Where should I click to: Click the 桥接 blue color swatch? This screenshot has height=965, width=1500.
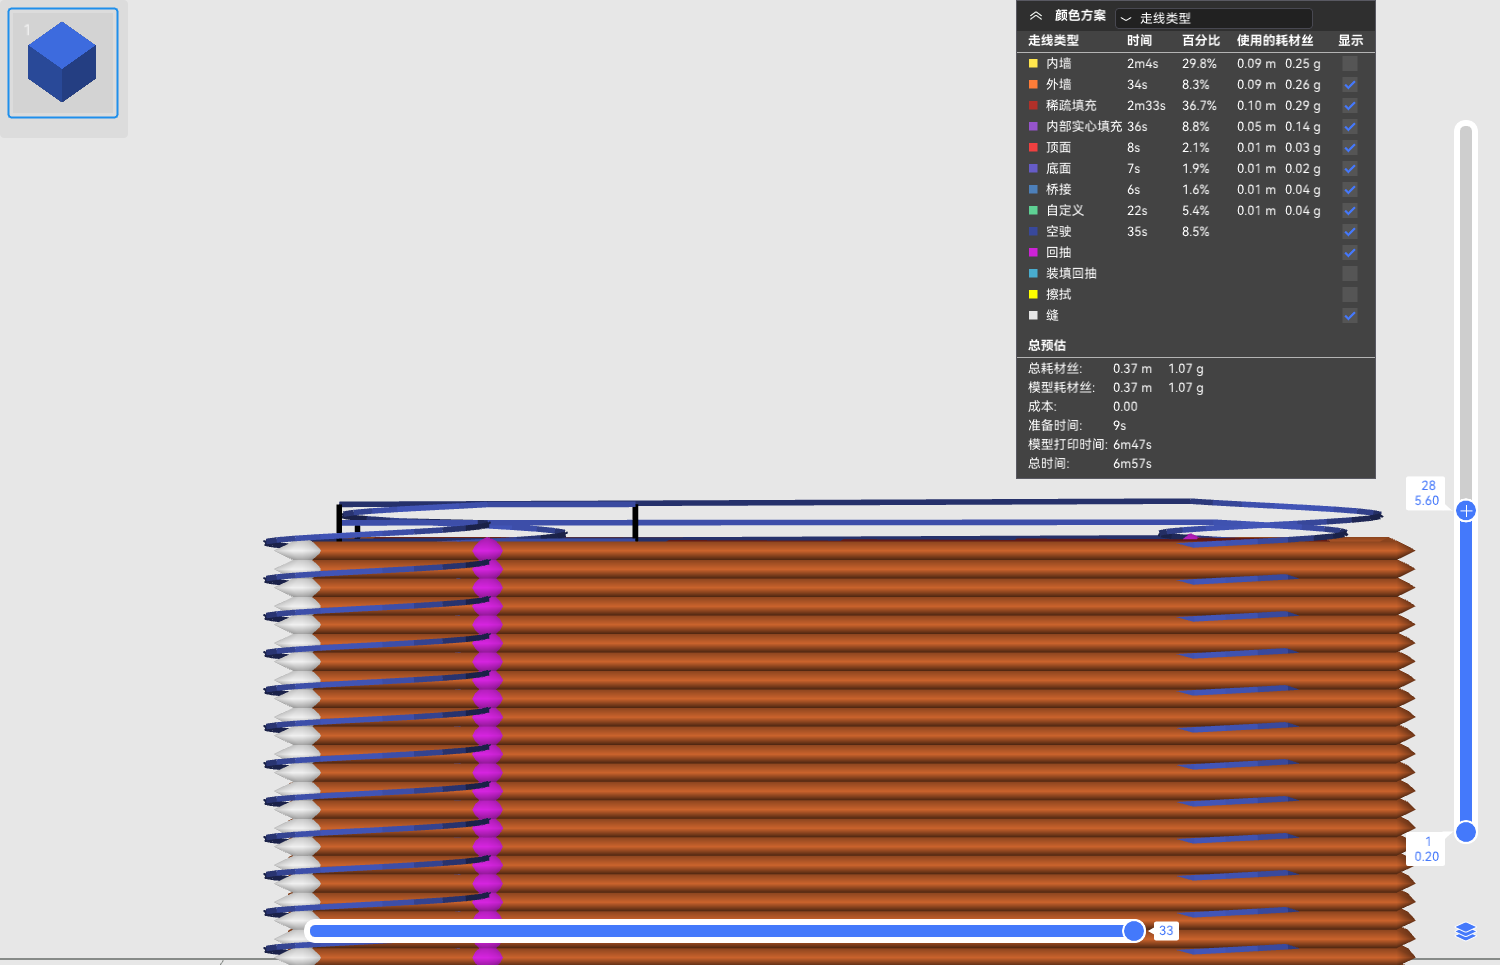coord(1033,190)
